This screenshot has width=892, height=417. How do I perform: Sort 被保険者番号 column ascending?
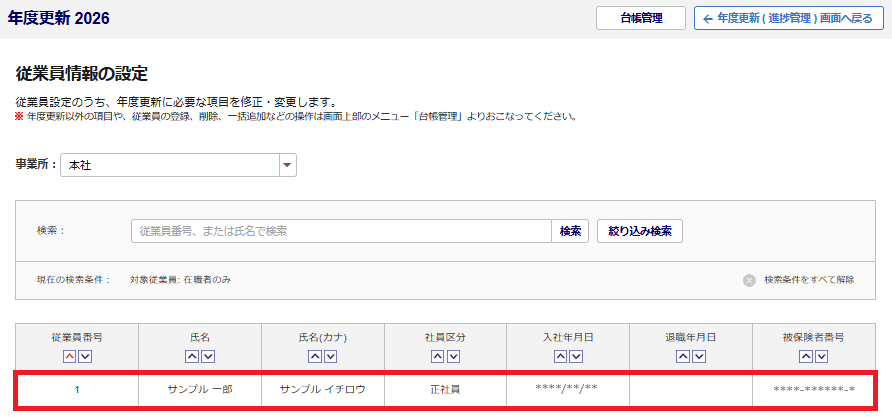point(807,356)
